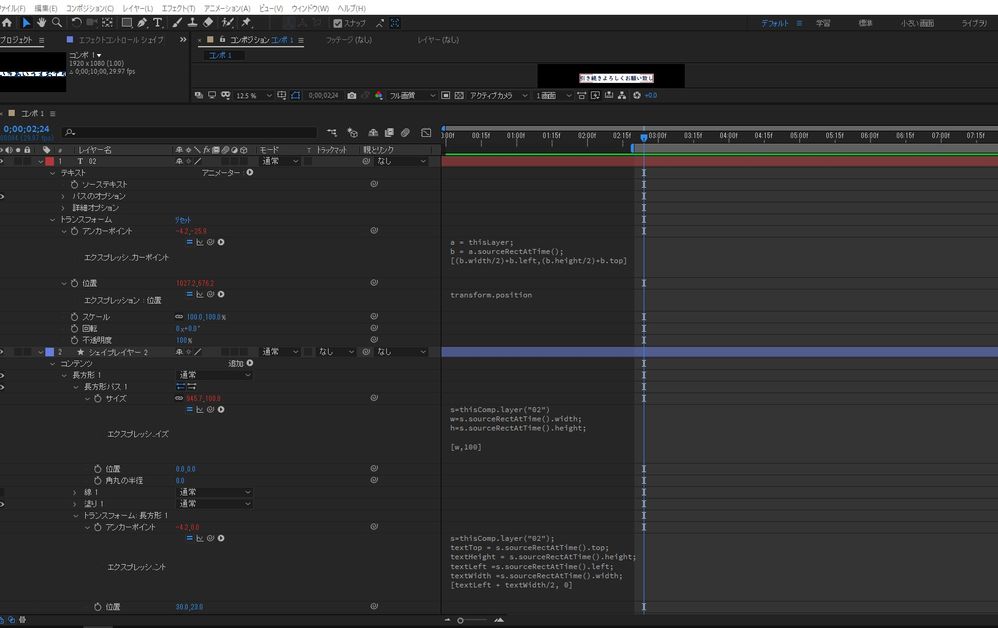The height and width of the screenshot is (628, 998).
Task: Select the Pen tool
Action: point(143,22)
